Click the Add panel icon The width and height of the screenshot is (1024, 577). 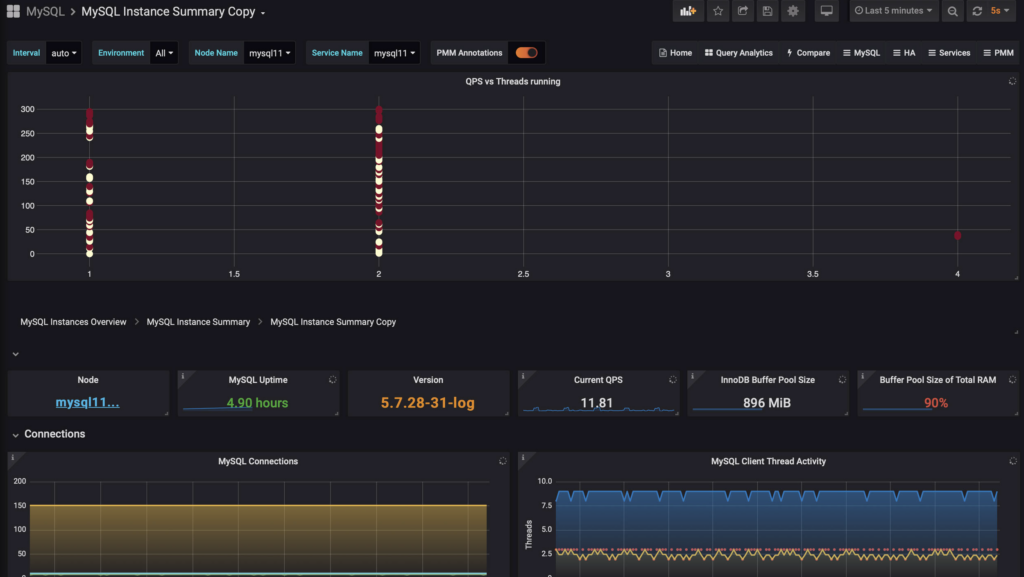click(688, 11)
